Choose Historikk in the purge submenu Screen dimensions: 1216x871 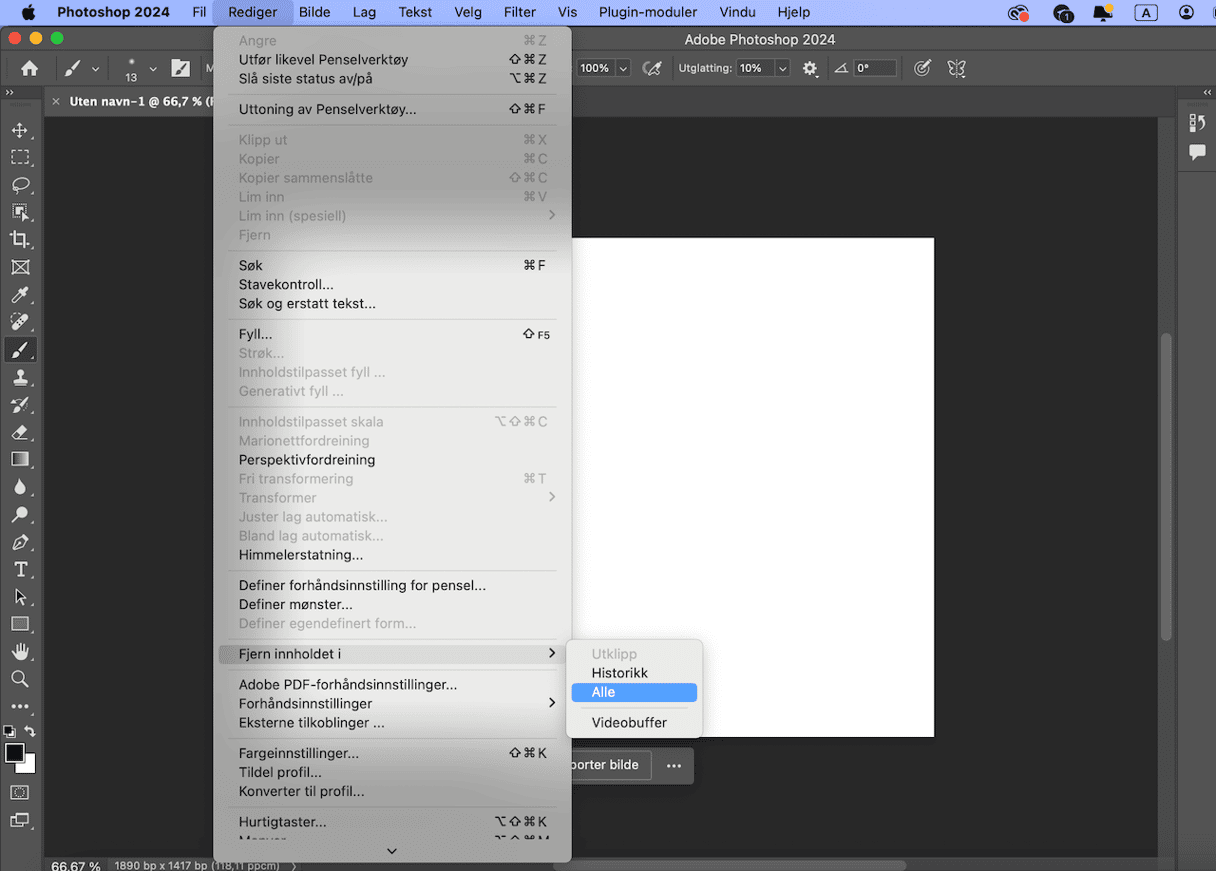[634, 673]
